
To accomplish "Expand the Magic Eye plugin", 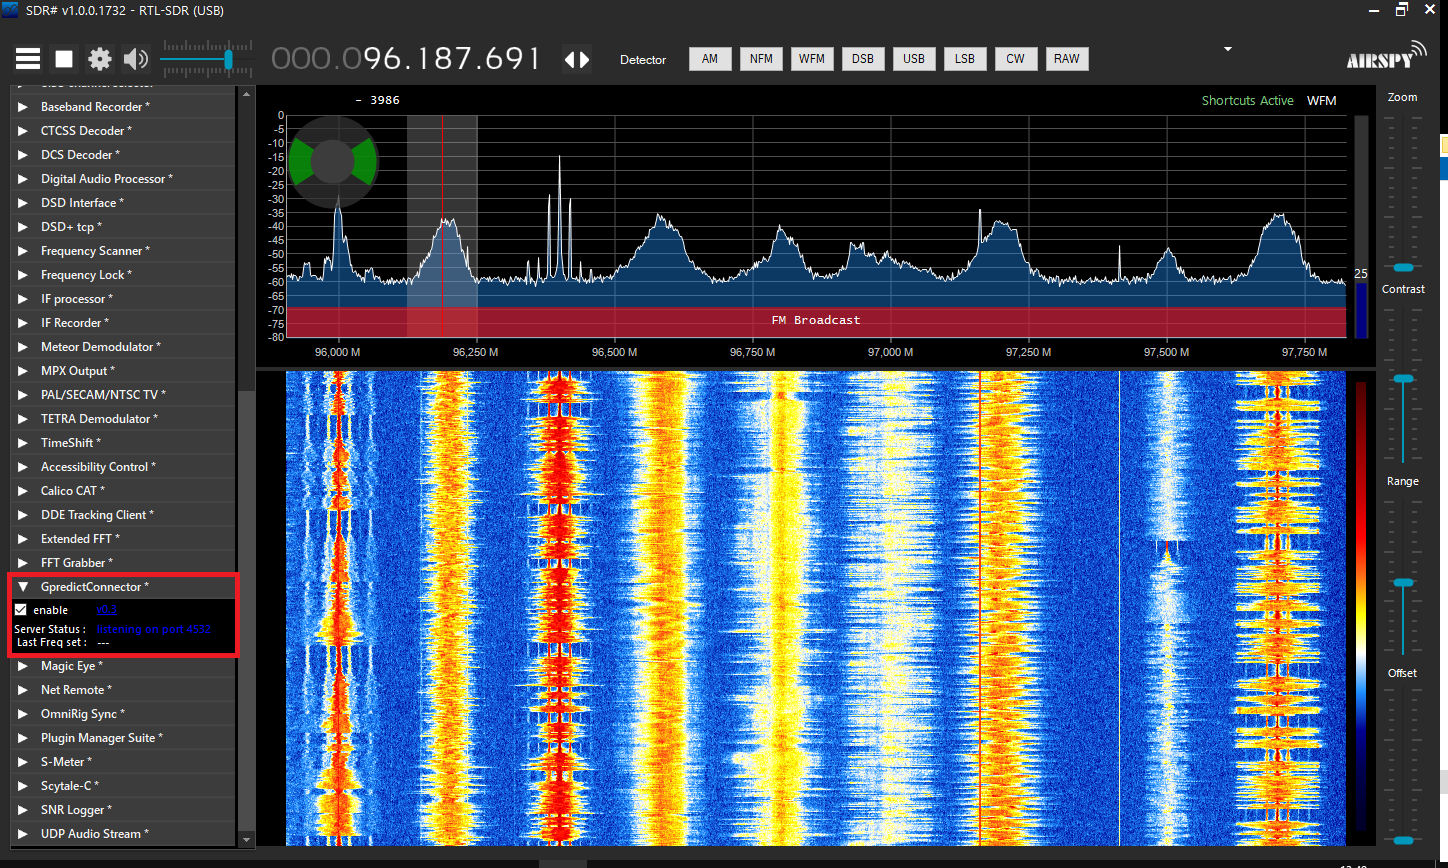I will [x=123, y=666].
